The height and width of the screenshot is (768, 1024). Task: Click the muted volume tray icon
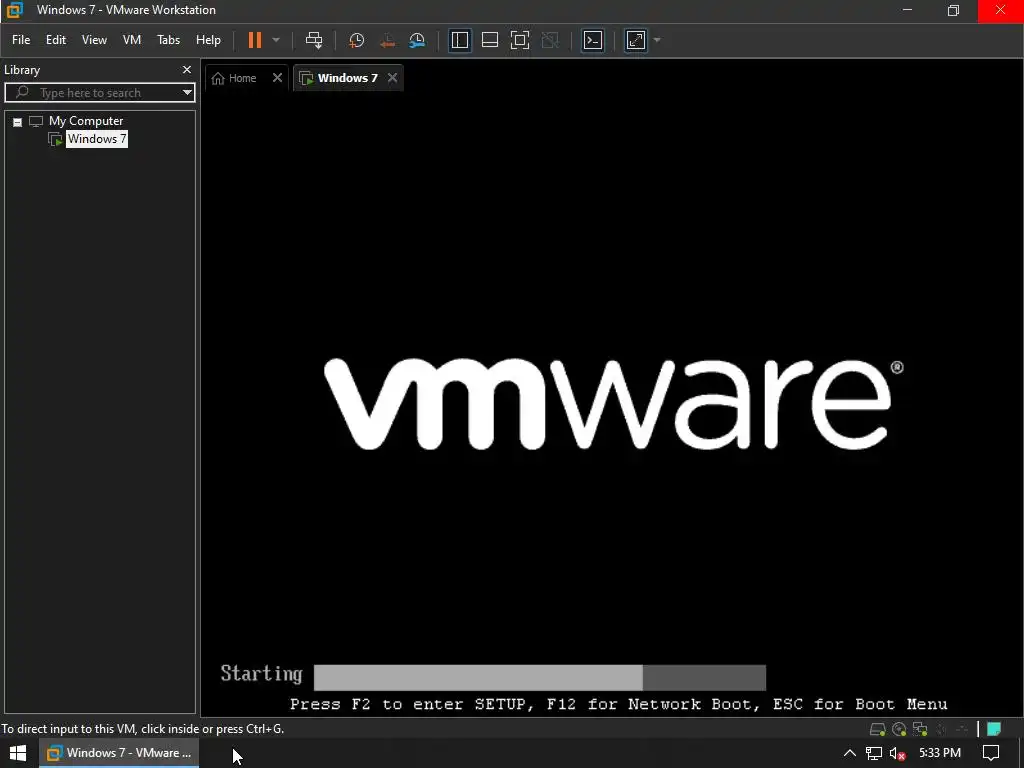pos(897,753)
